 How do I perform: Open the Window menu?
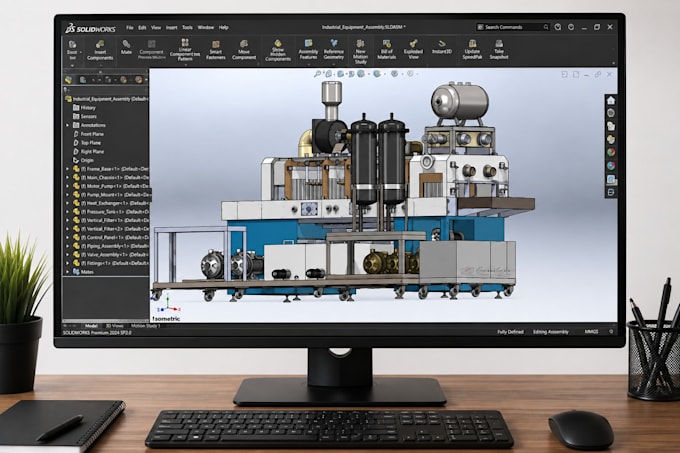[x=206, y=27]
